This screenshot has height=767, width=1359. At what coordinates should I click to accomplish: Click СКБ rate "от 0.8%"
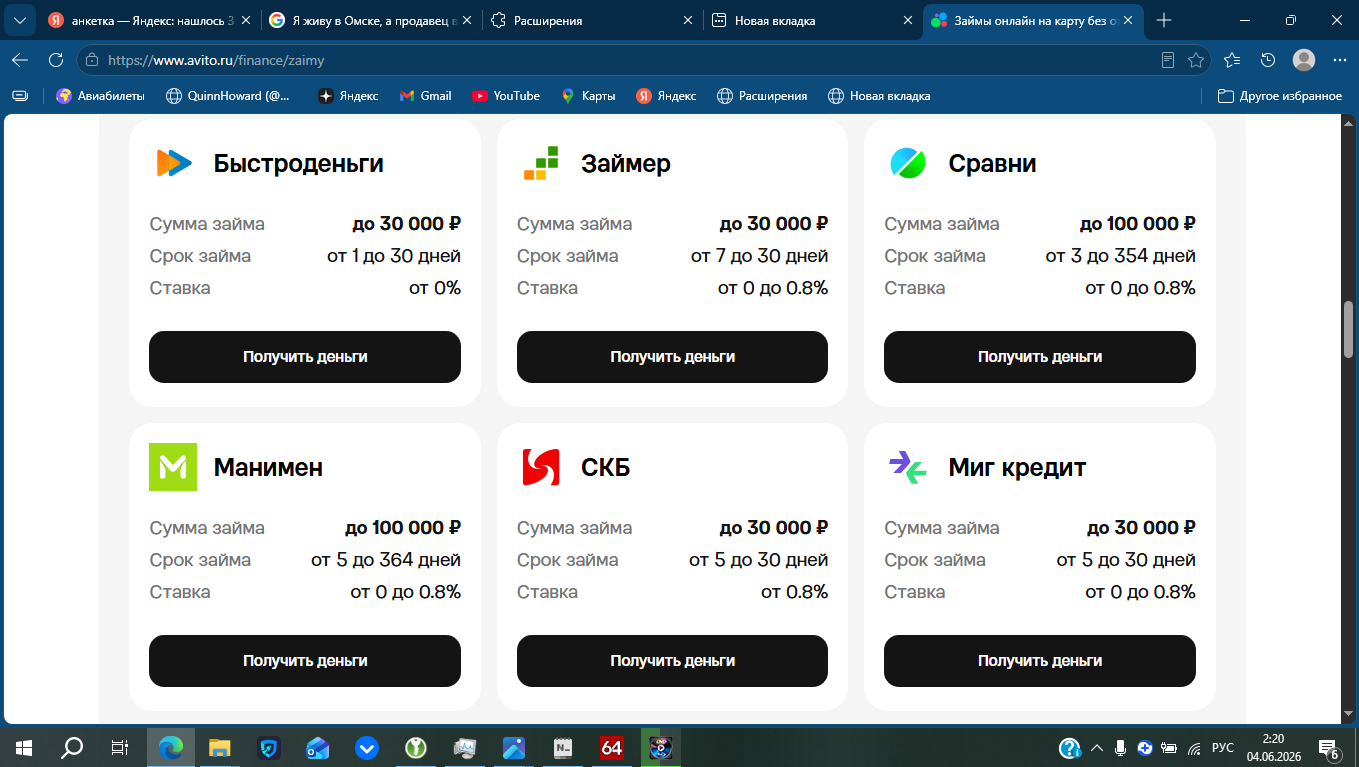(795, 591)
